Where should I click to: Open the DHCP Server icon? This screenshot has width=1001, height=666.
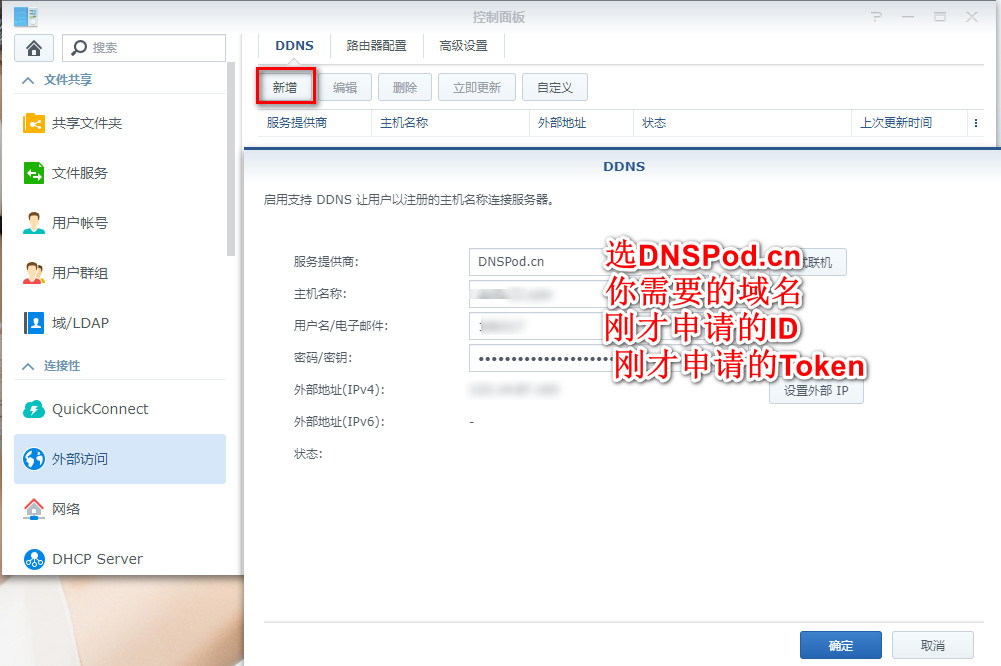pyautogui.click(x=34, y=559)
